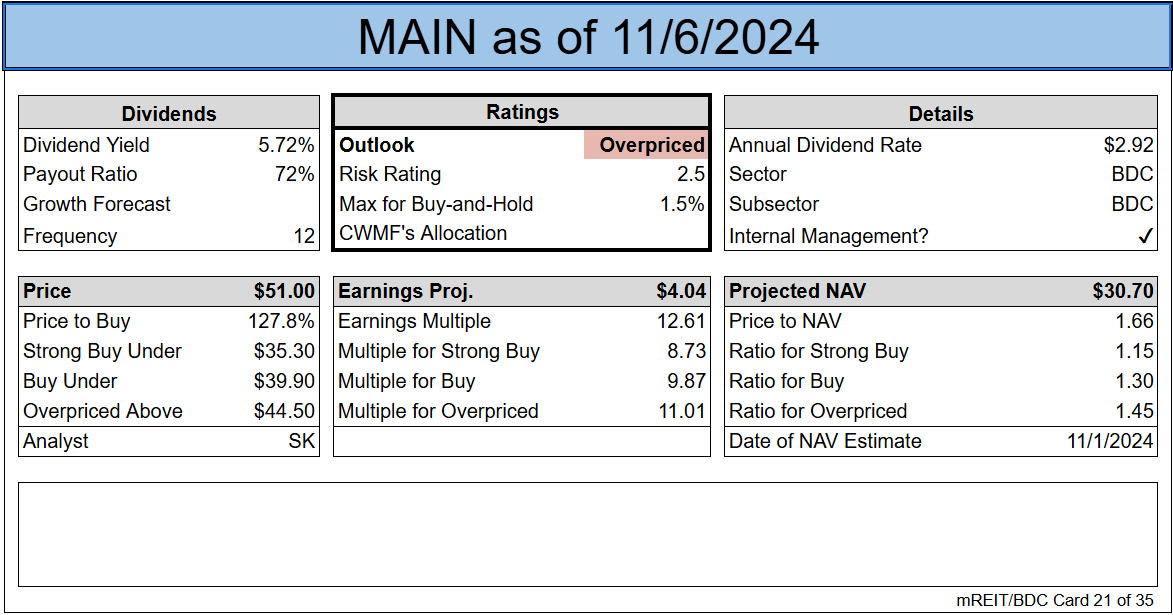Select the $39.90 buy under value
The image size is (1173, 615).
(284, 382)
